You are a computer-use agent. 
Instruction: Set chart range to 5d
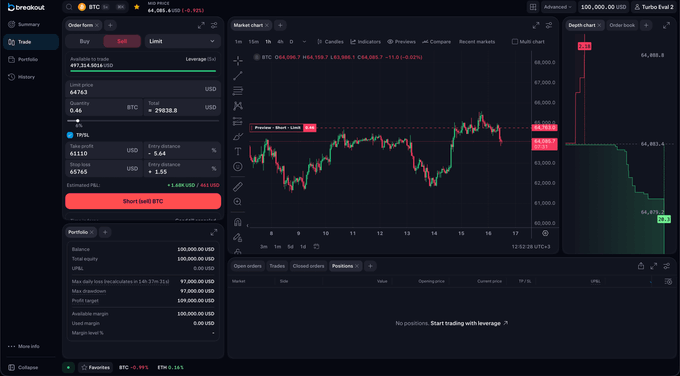click(x=290, y=246)
